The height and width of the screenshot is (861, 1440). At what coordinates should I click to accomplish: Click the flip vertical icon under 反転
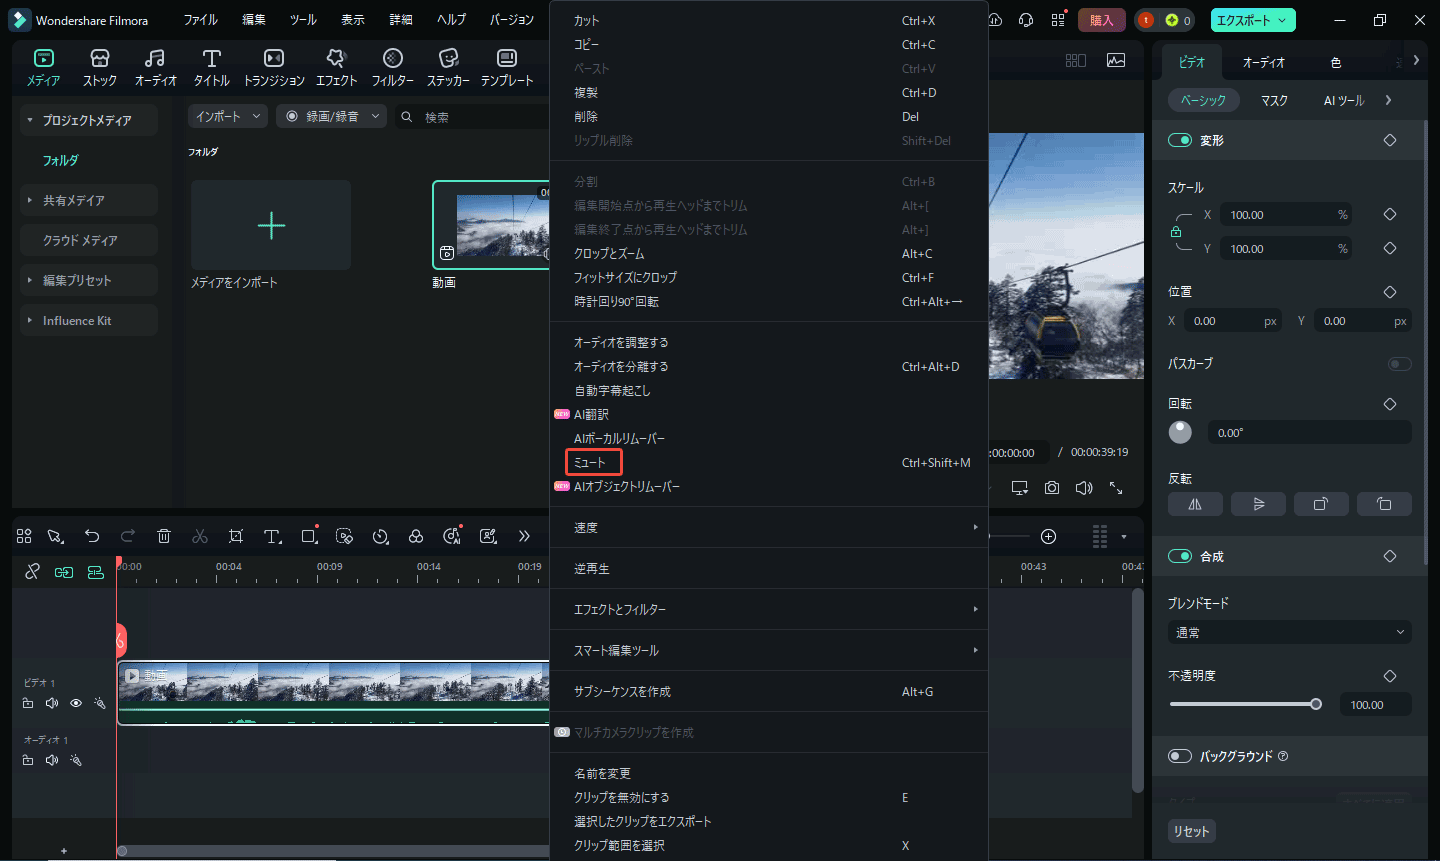(1258, 504)
